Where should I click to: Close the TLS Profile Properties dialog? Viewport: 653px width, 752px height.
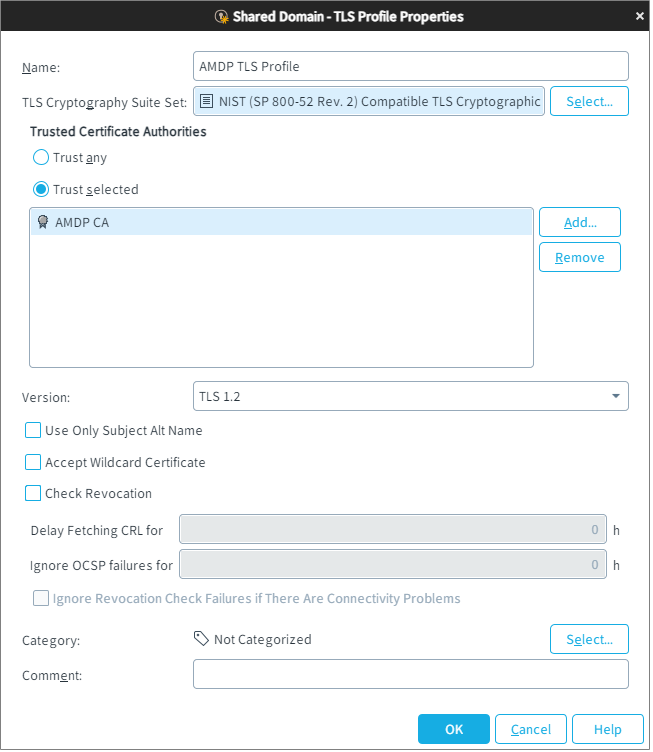pyautogui.click(x=639, y=16)
